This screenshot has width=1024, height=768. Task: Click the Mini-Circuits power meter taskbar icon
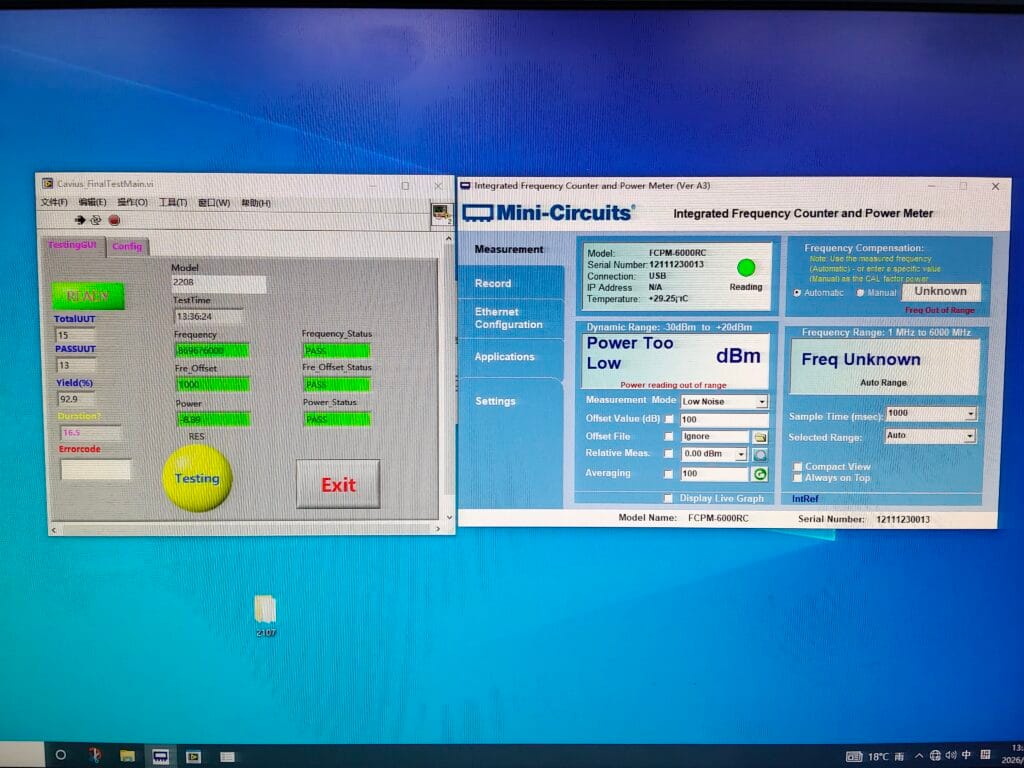click(161, 756)
